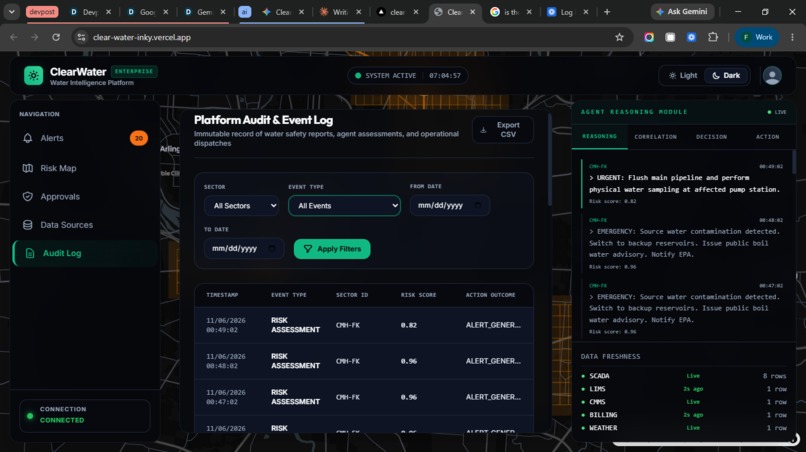
Task: Open the browser extensions puzzle icon
Action: pos(713,37)
